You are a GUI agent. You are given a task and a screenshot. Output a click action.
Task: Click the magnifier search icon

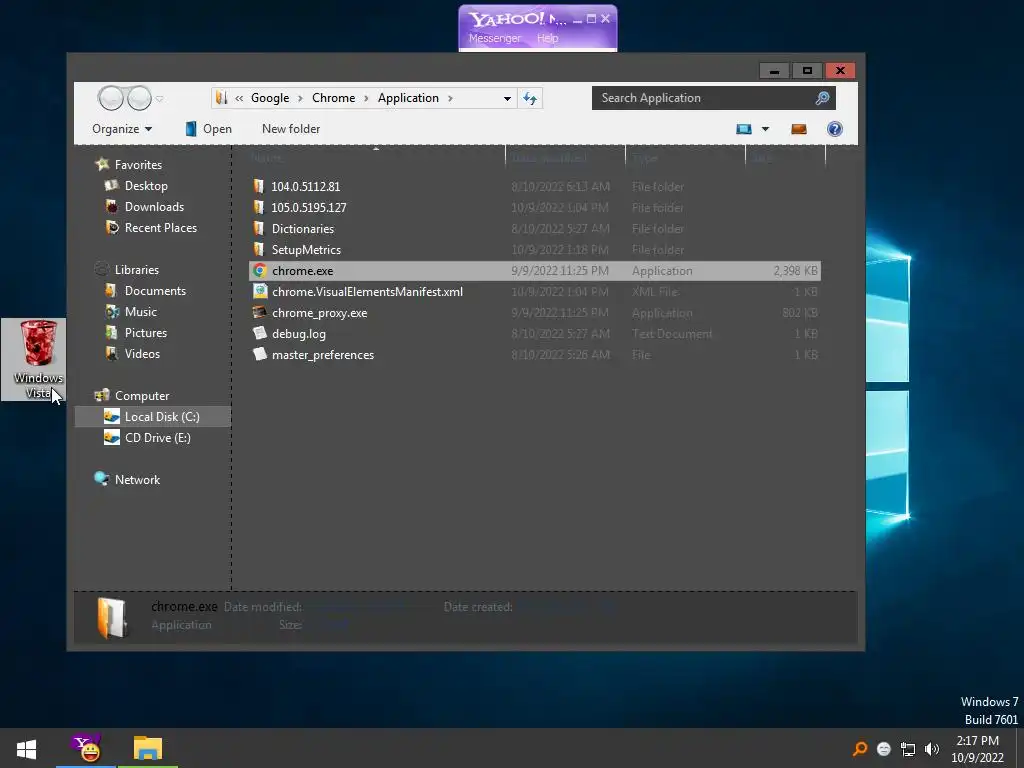[822, 98]
